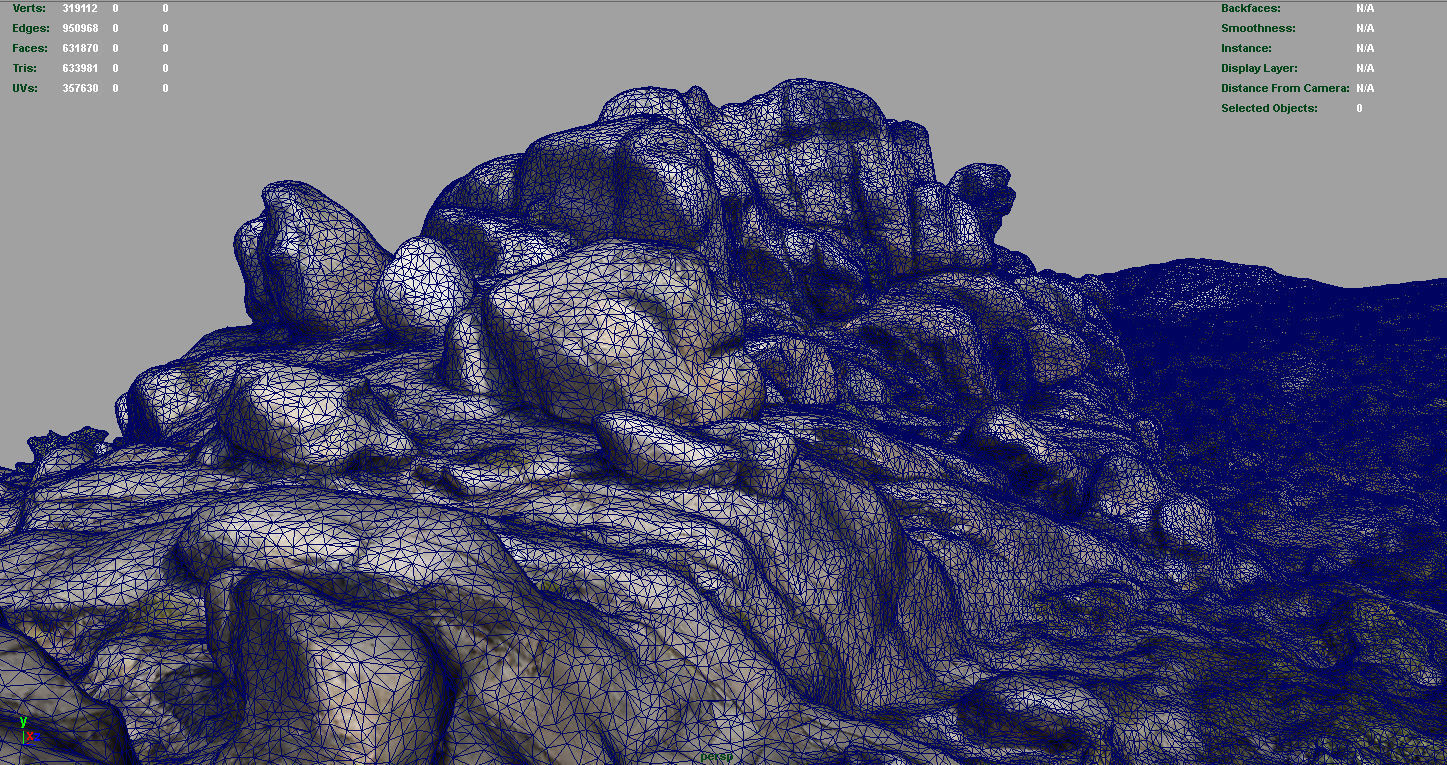Click the 'Faces:' HUD label
The width and height of the screenshot is (1447, 765).
30,48
